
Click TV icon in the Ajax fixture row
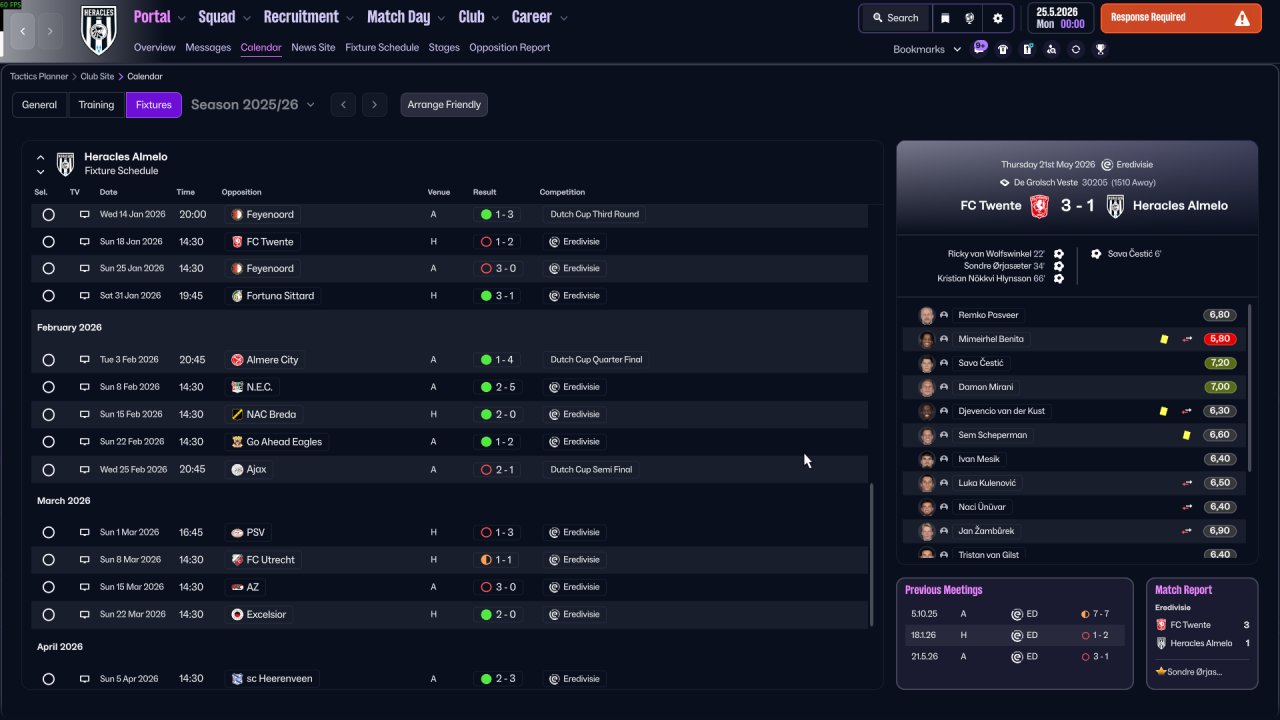85,469
